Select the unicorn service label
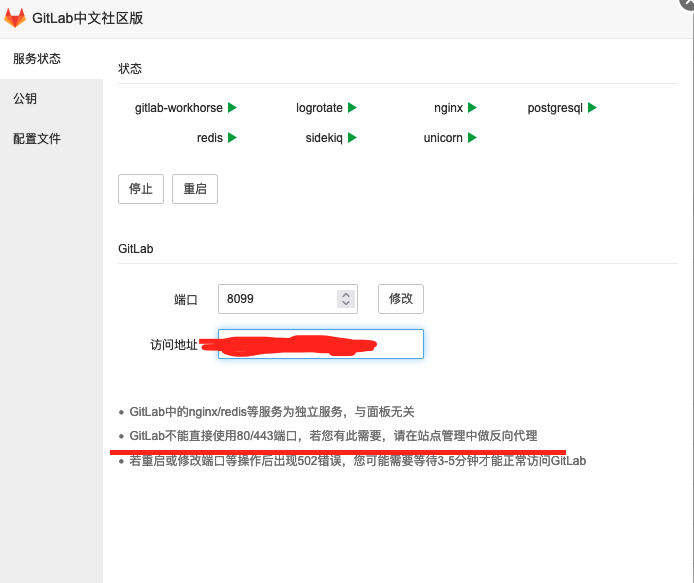Image resolution: width=694 pixels, height=583 pixels. pos(443,138)
